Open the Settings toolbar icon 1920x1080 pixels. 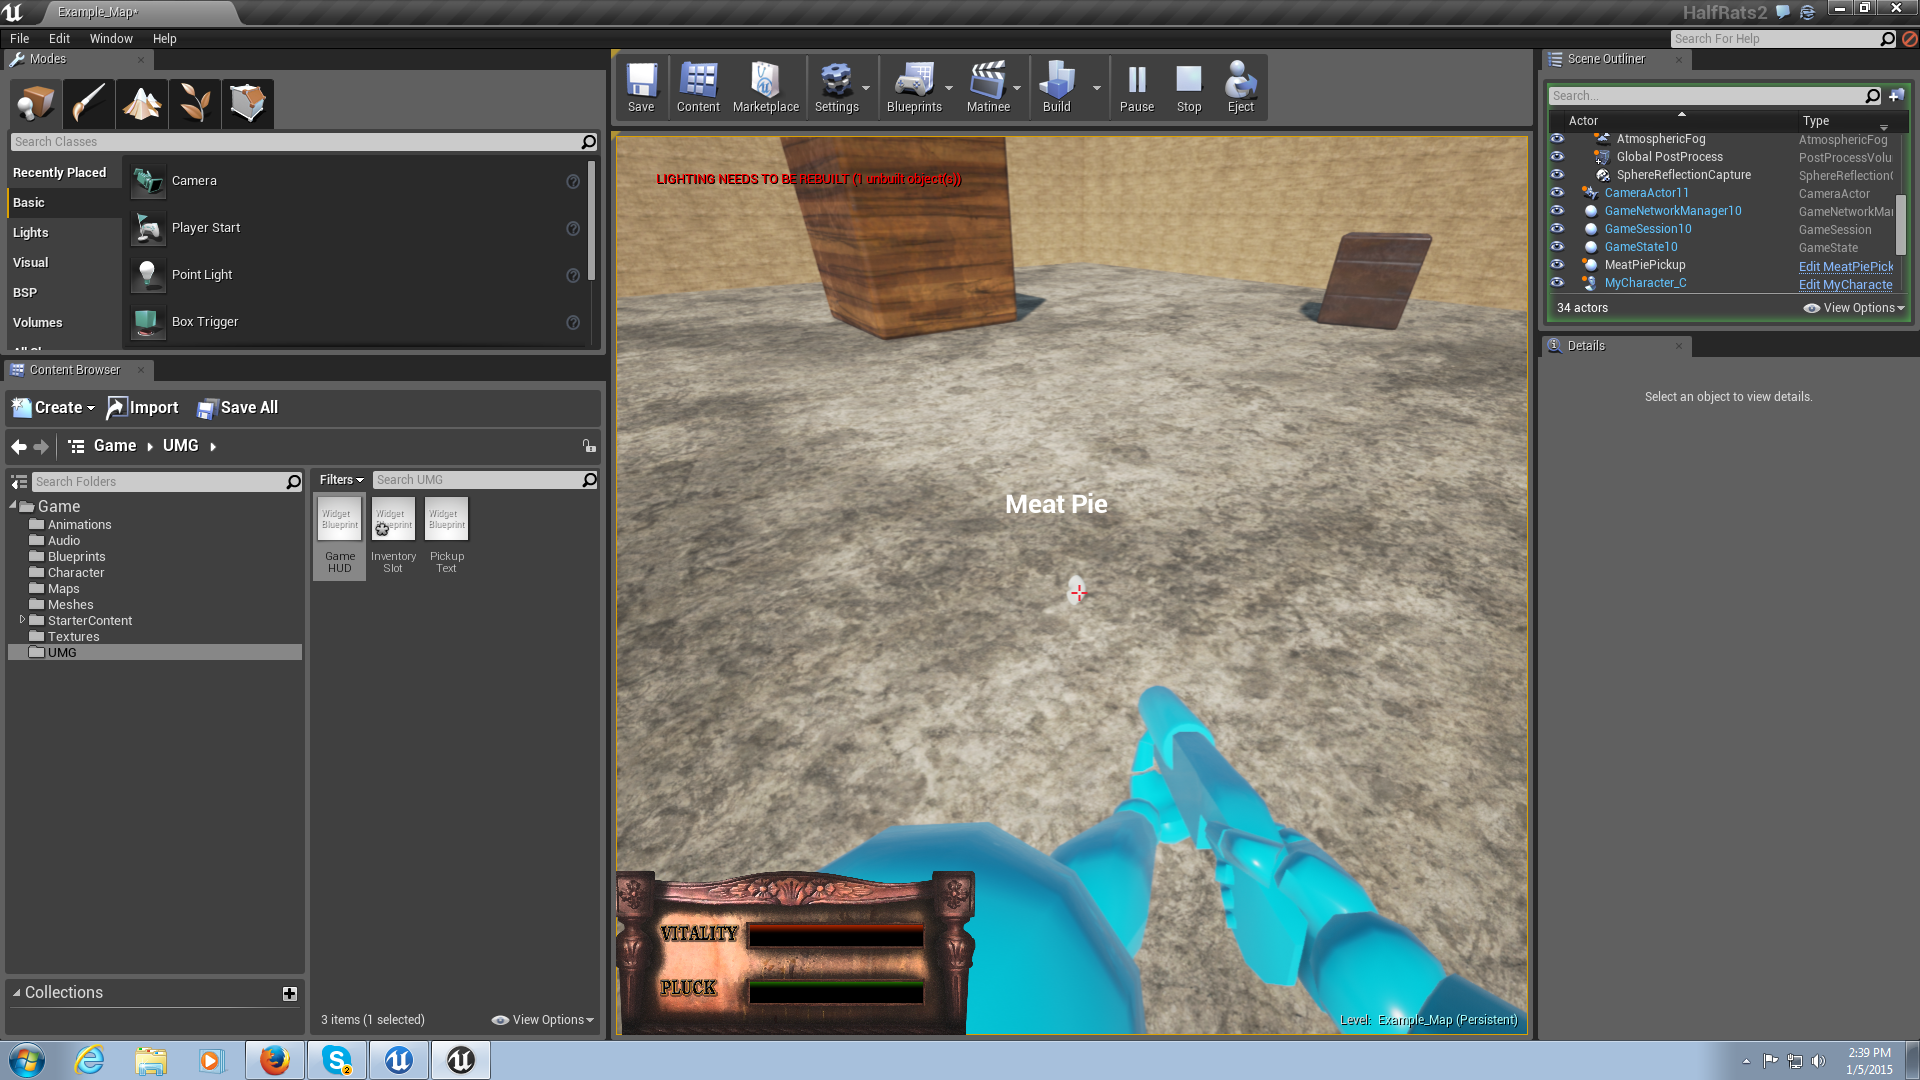pyautogui.click(x=836, y=87)
